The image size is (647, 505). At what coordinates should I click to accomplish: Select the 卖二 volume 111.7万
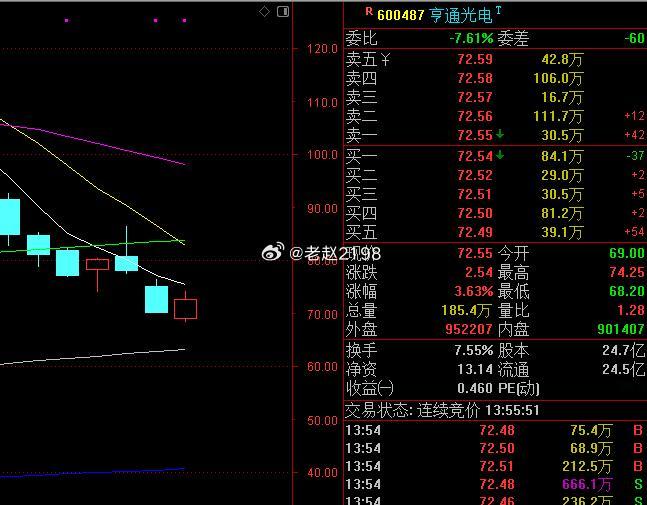558,116
